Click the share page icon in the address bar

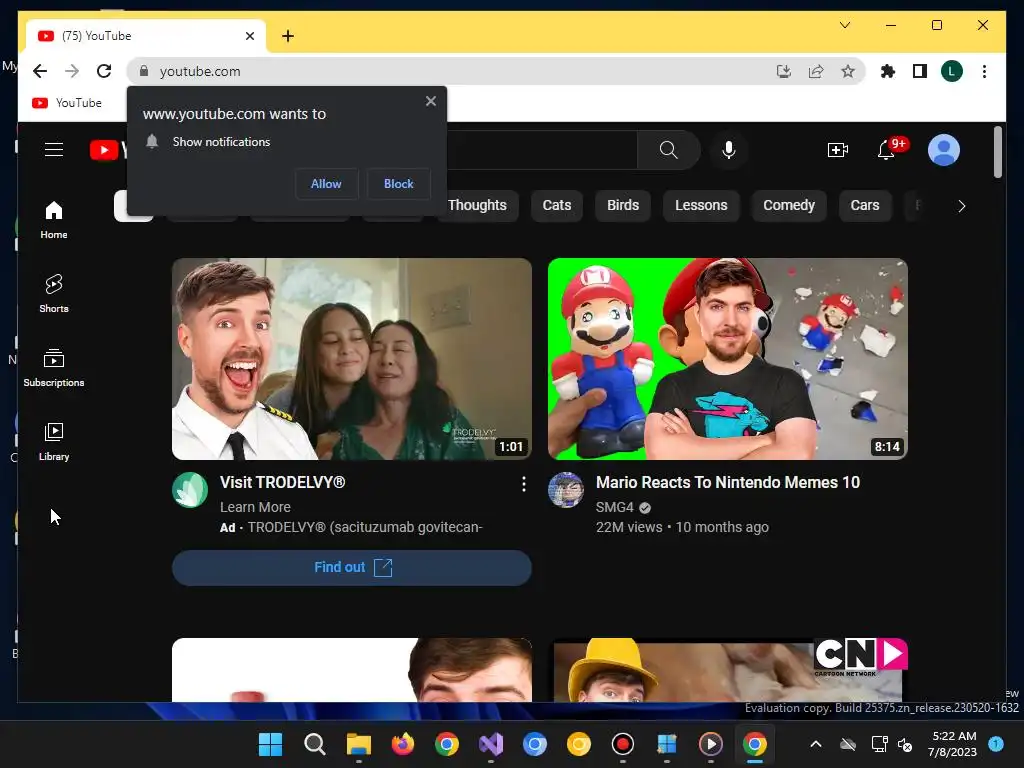(x=816, y=71)
